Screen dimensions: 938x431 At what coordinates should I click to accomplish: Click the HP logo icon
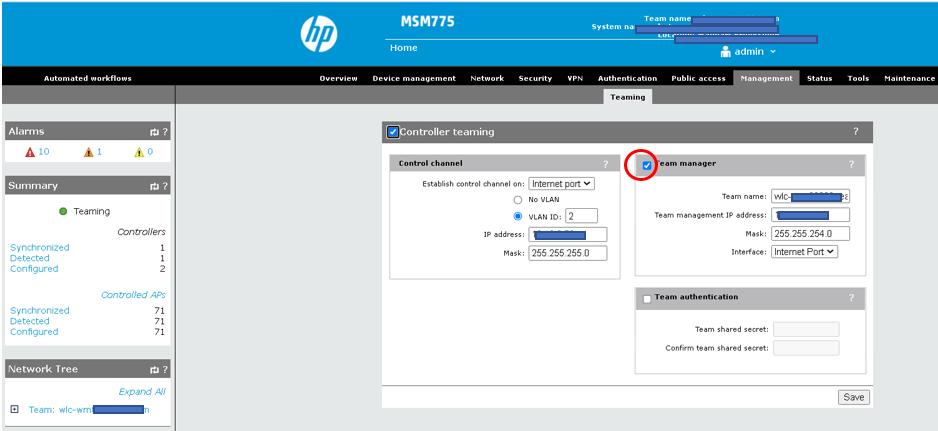pyautogui.click(x=319, y=34)
